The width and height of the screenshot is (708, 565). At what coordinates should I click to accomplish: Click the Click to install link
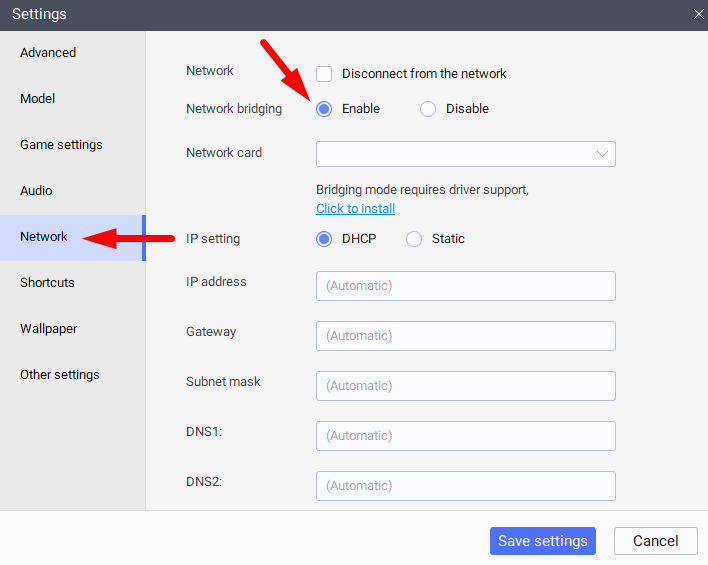[x=355, y=209]
